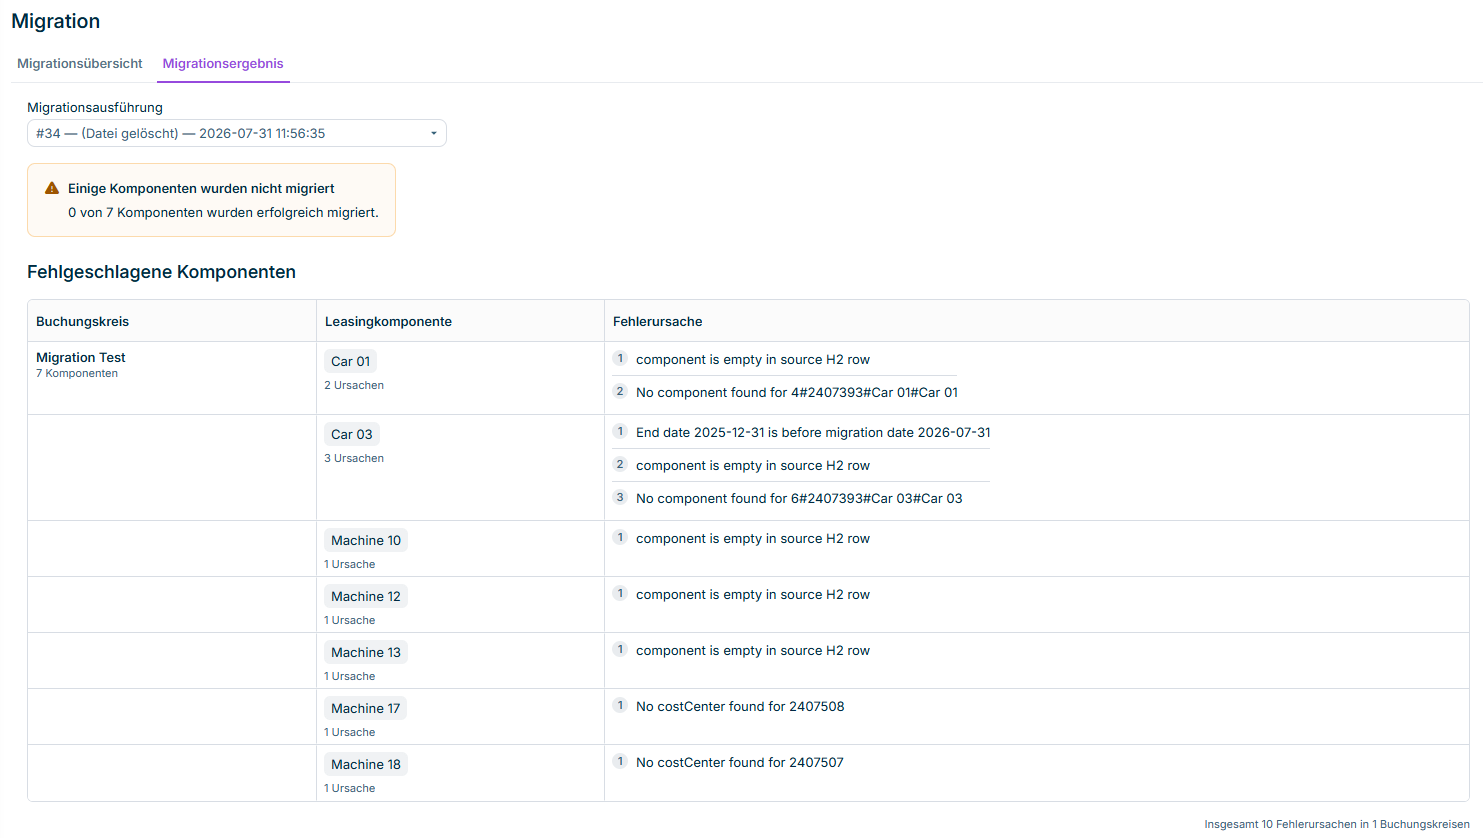This screenshot has width=1483, height=838.
Task: Click the 'Migration' page title
Action: tap(56, 21)
